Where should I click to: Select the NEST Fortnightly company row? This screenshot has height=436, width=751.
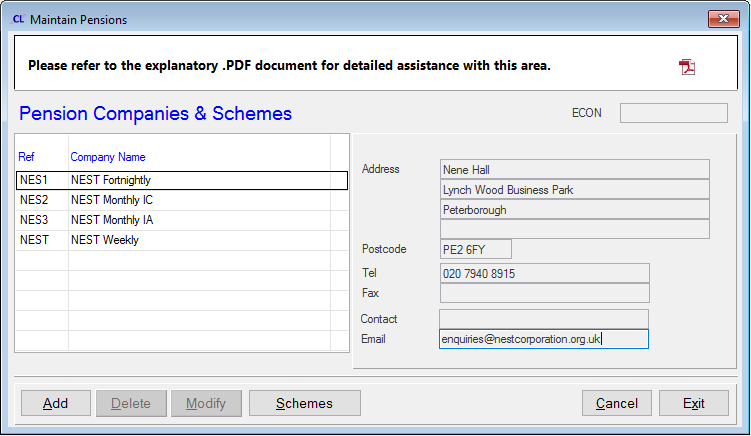[182, 180]
